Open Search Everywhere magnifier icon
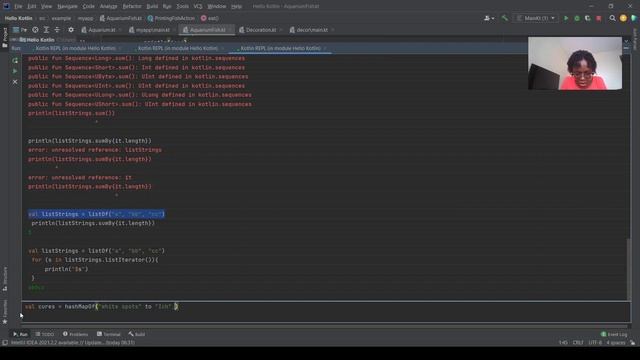 click(x=612, y=18)
